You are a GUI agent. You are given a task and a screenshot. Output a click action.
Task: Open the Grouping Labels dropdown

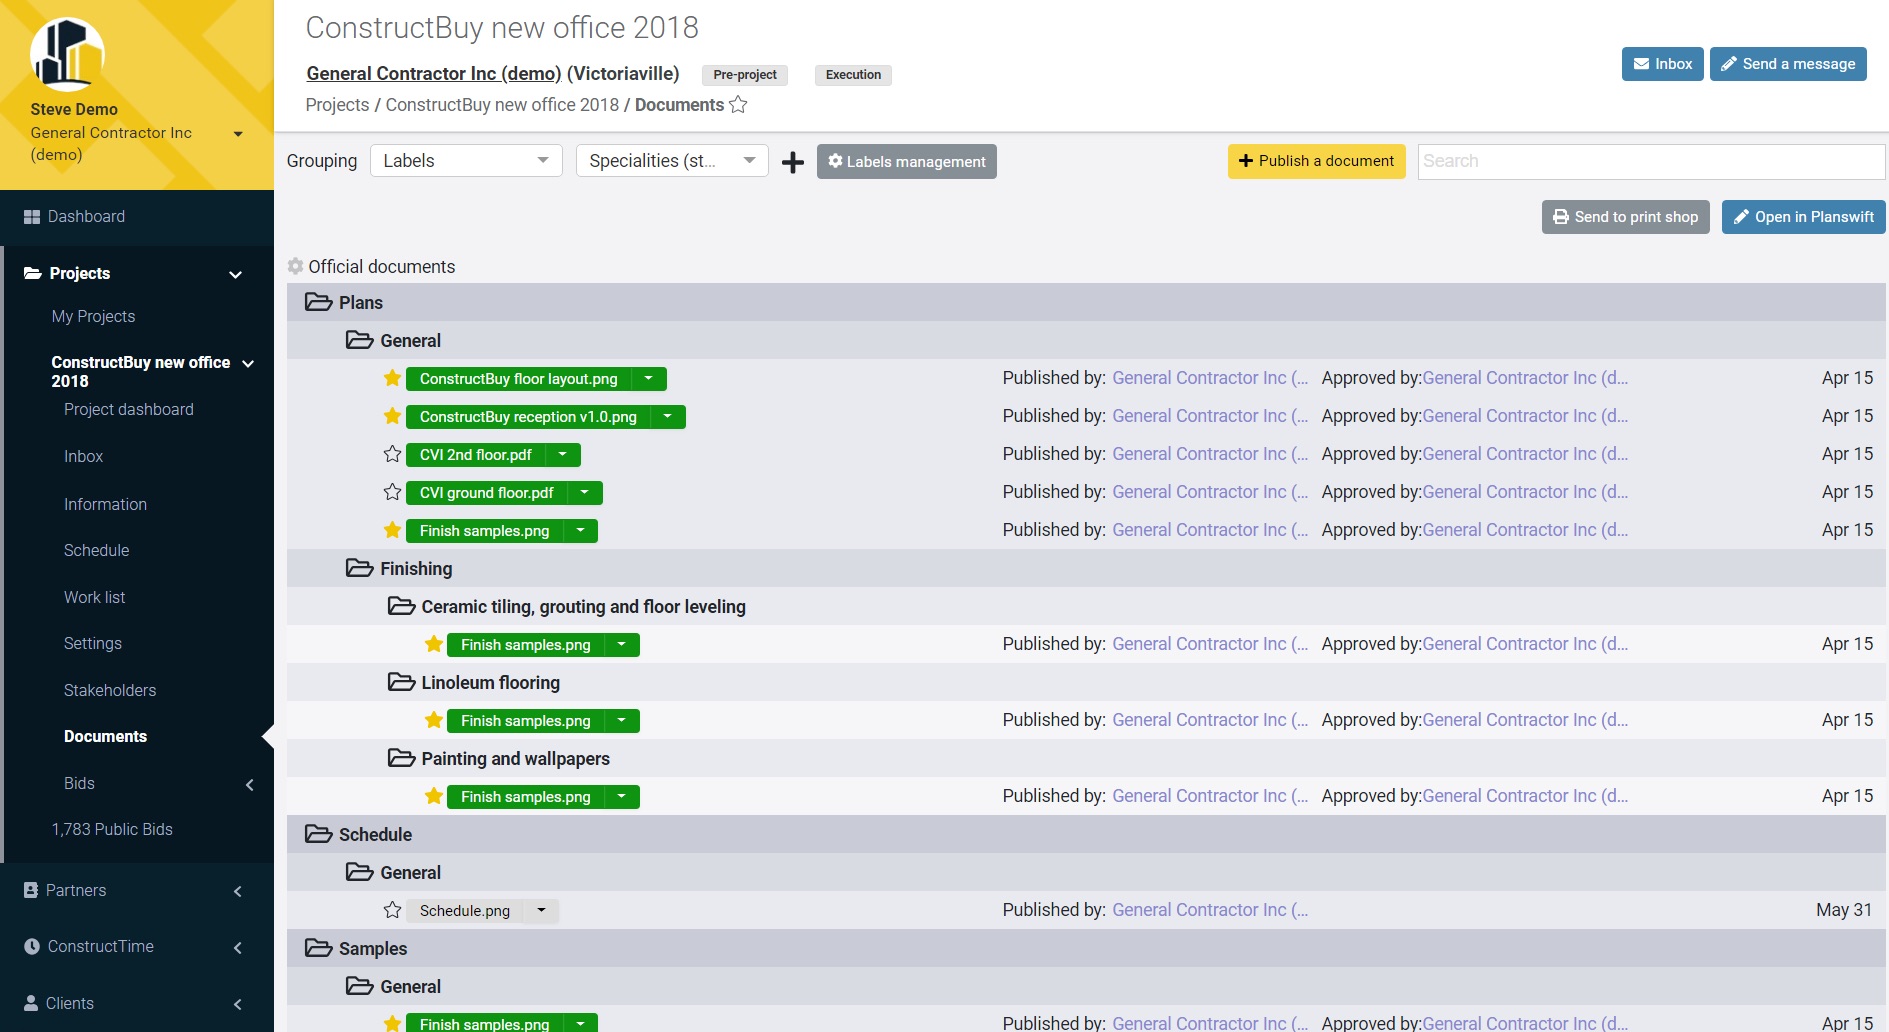coord(466,161)
